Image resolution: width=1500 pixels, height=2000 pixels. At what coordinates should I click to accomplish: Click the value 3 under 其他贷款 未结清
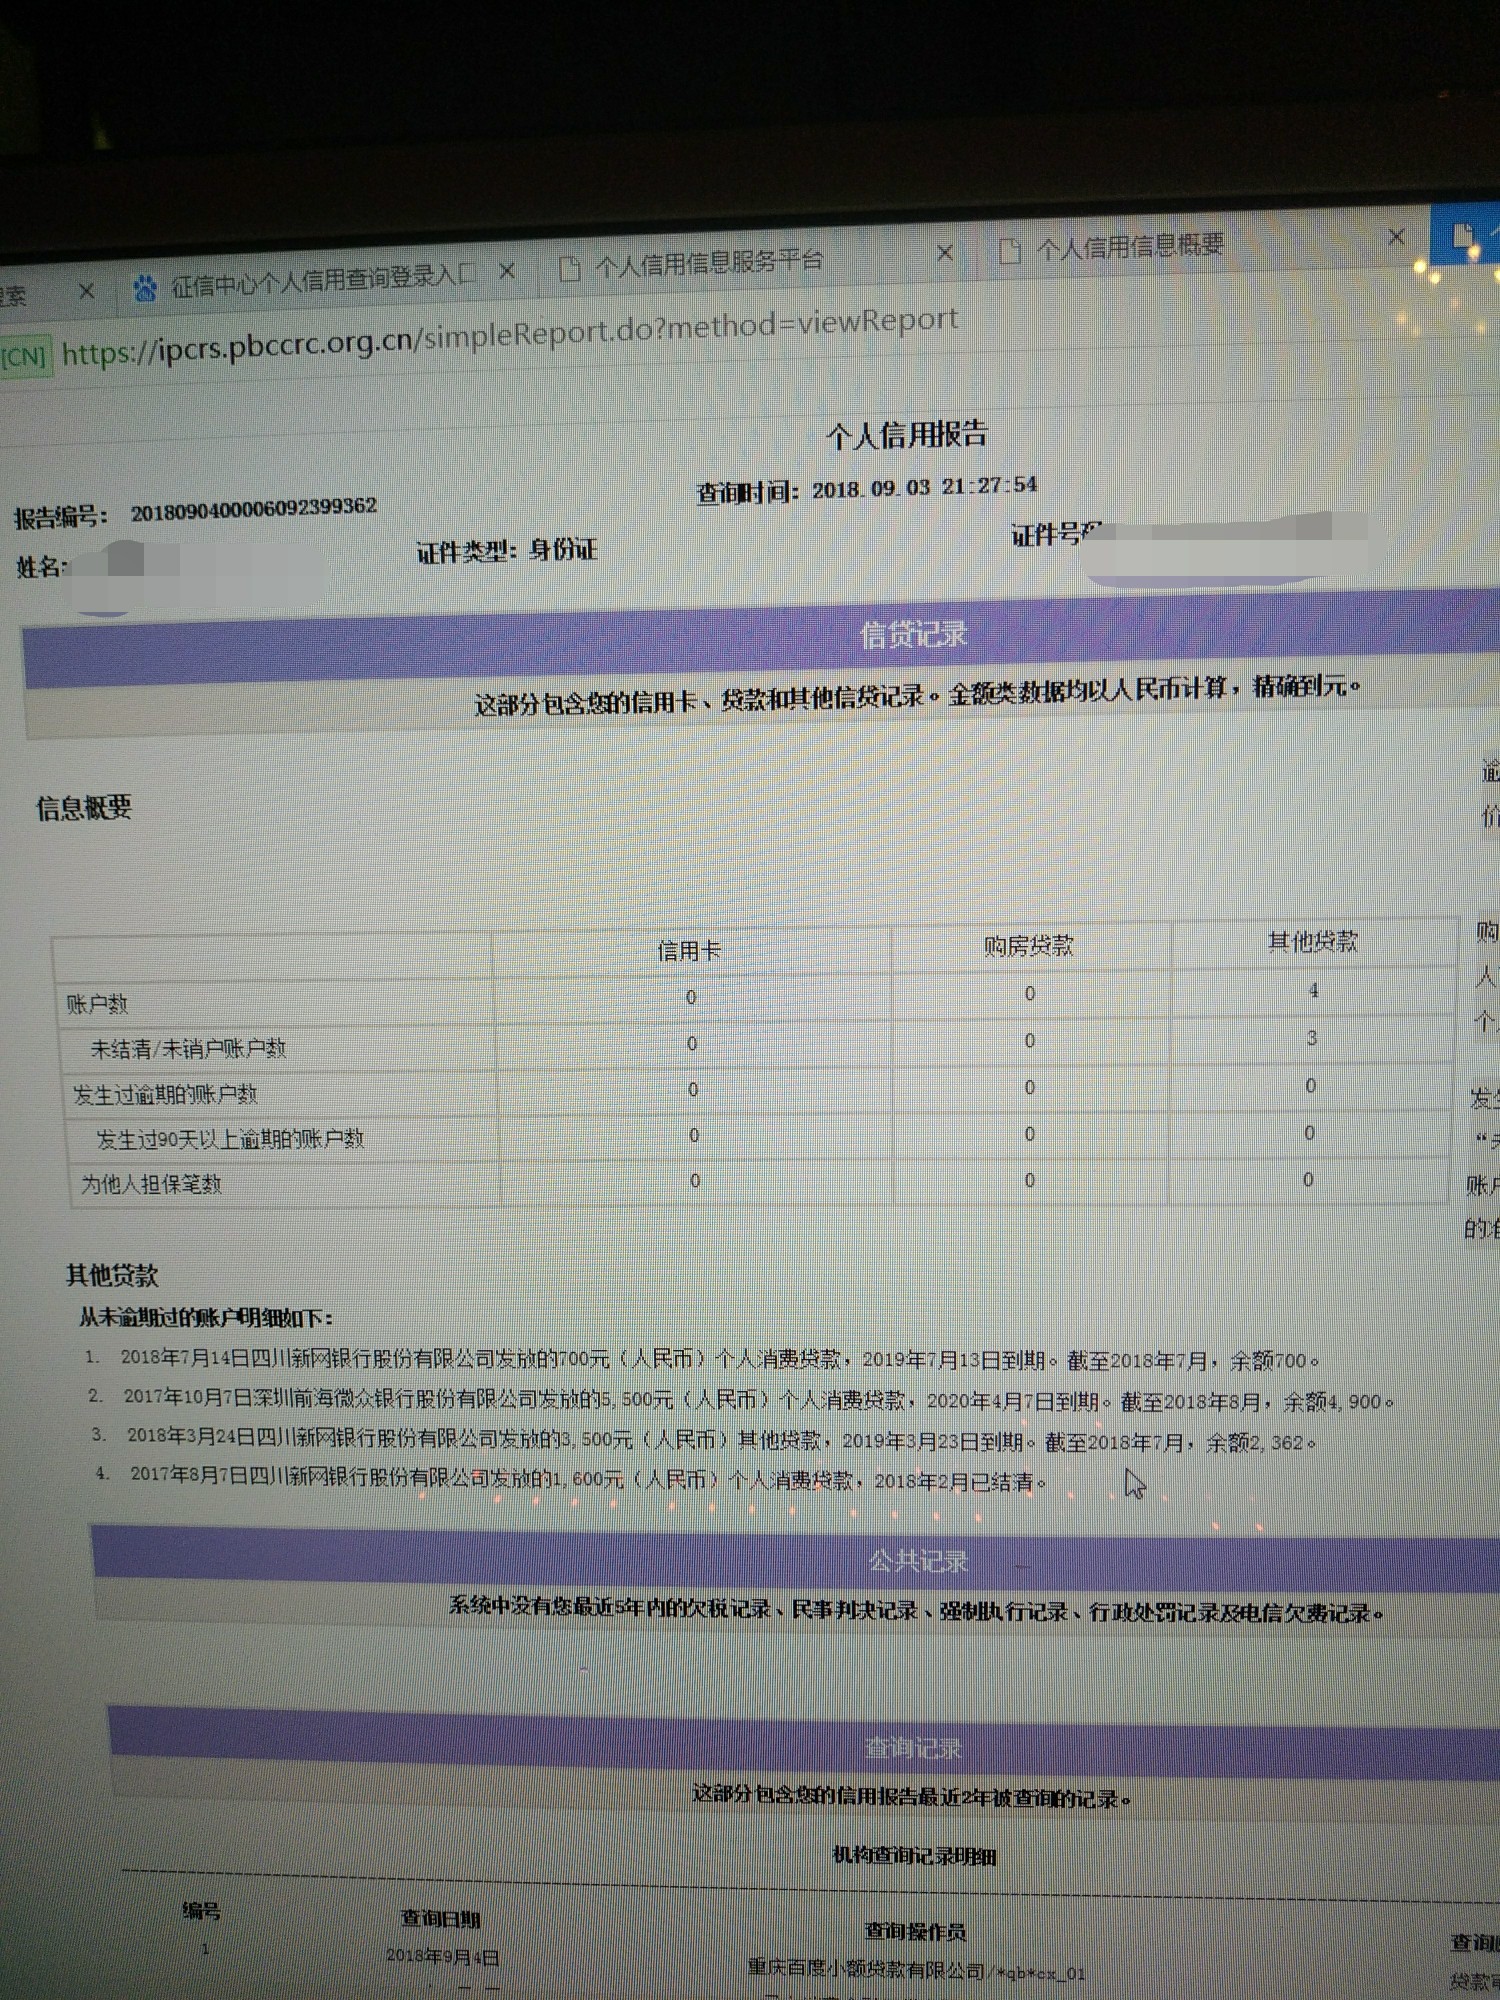[1312, 1039]
